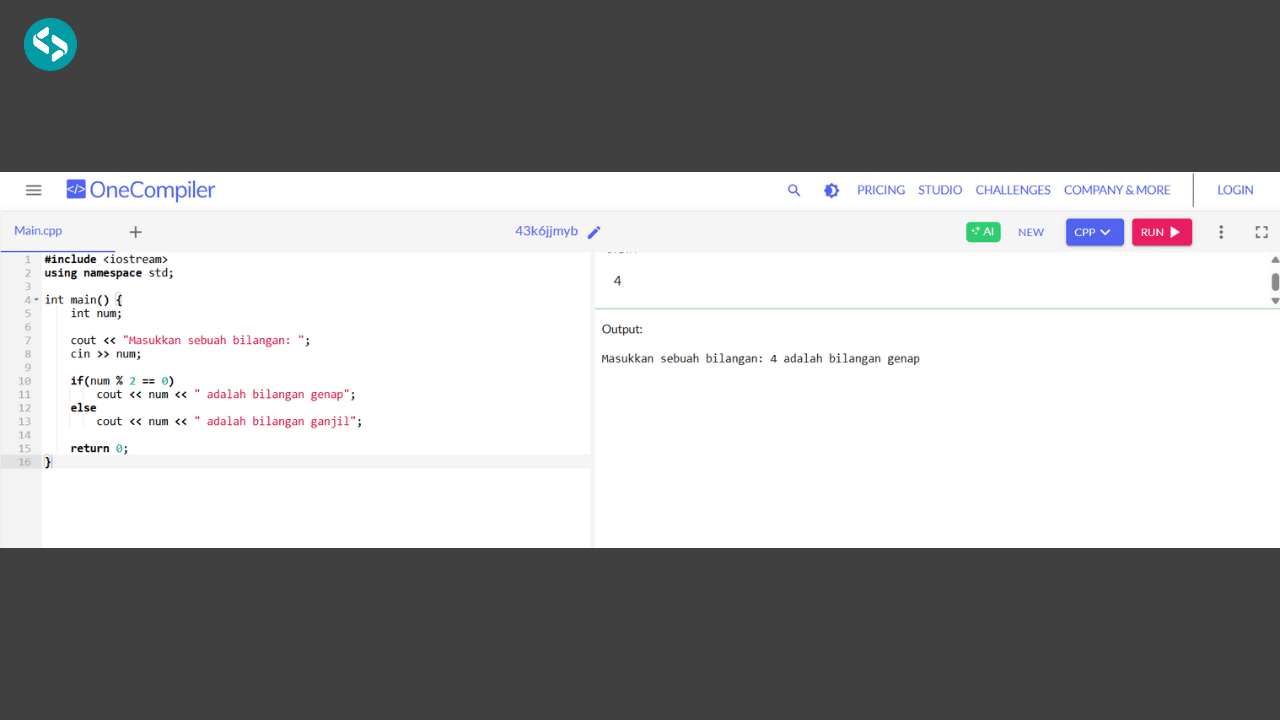Create a new project with NEW

(1031, 231)
